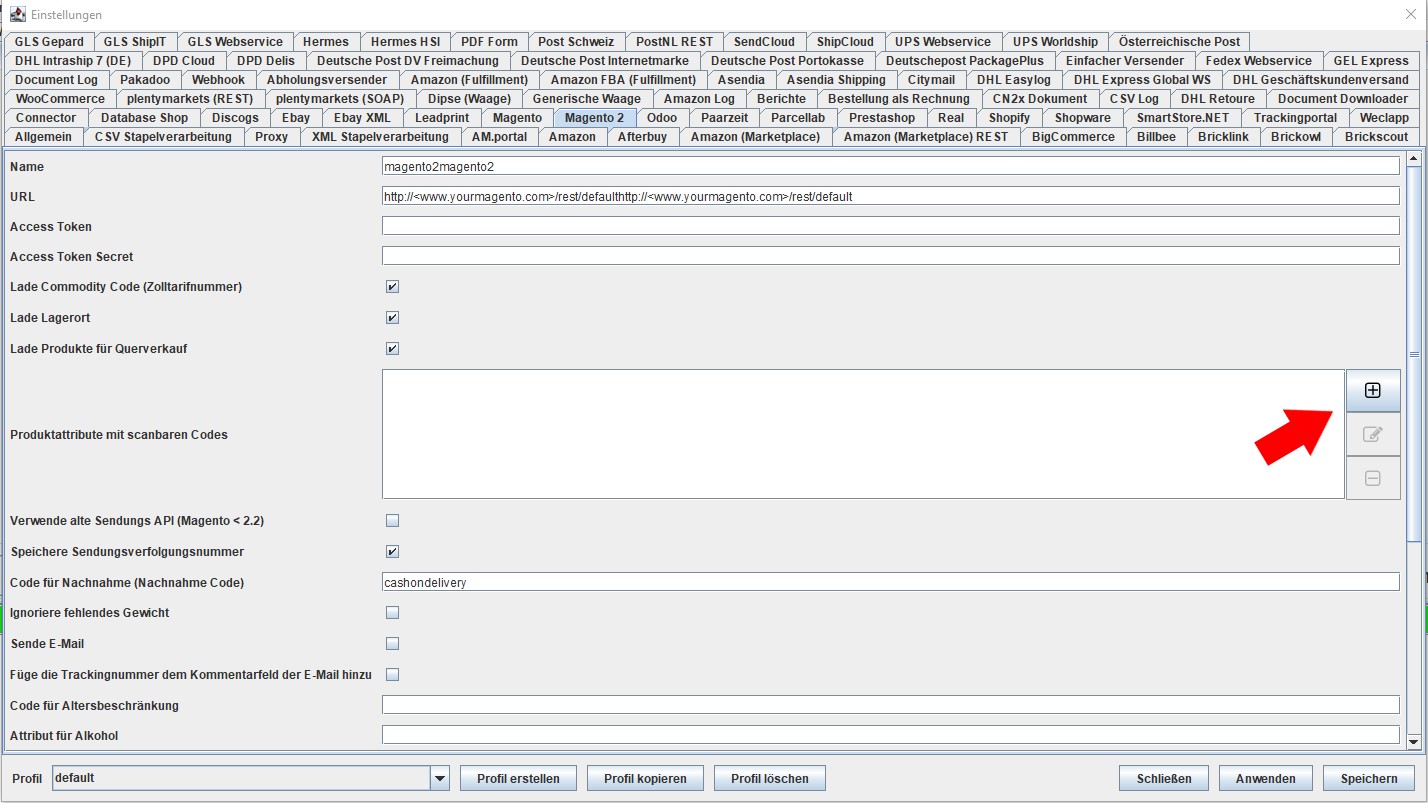Enable Ignoriere fehlendes Gewicht checkbox

coord(392,613)
